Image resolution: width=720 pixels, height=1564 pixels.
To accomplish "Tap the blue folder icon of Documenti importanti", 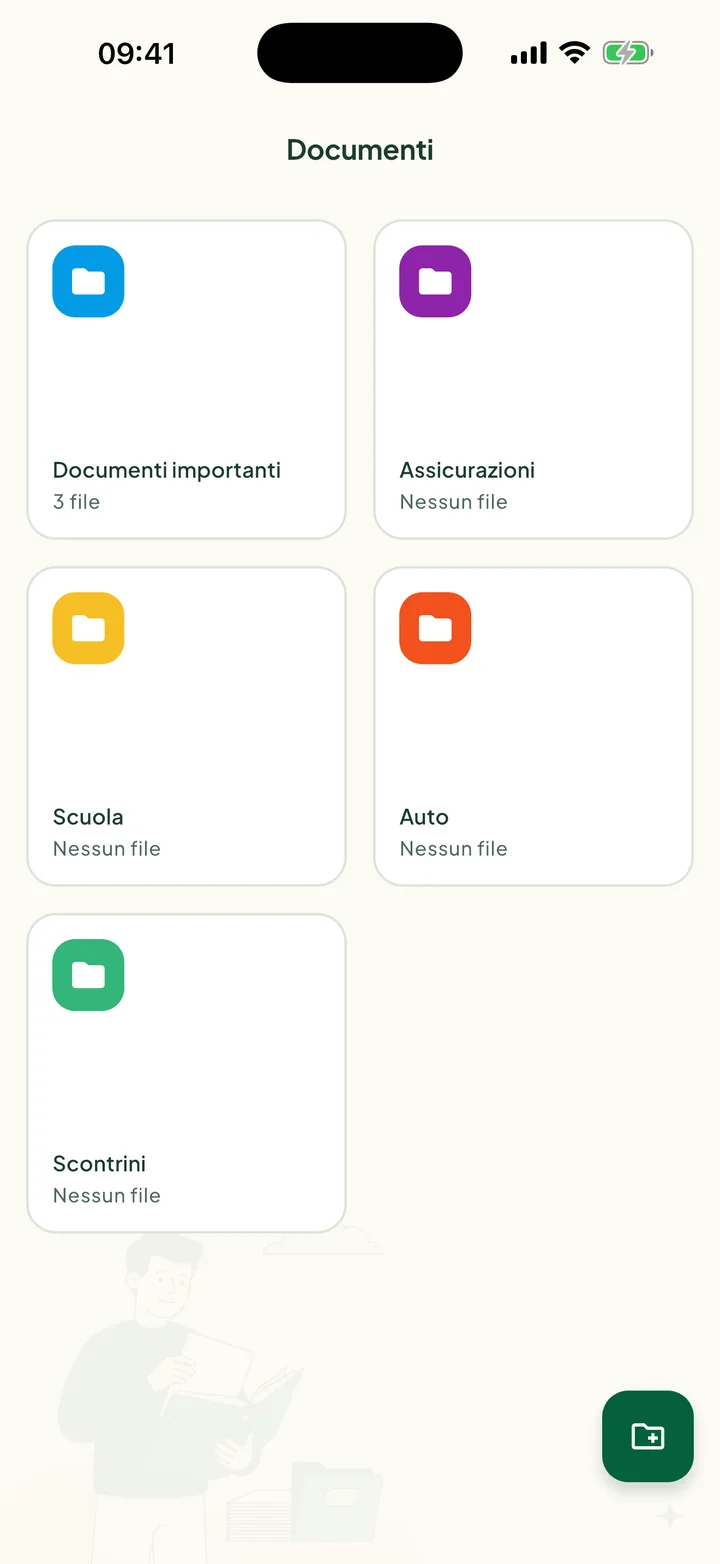I will pyautogui.click(x=88, y=281).
